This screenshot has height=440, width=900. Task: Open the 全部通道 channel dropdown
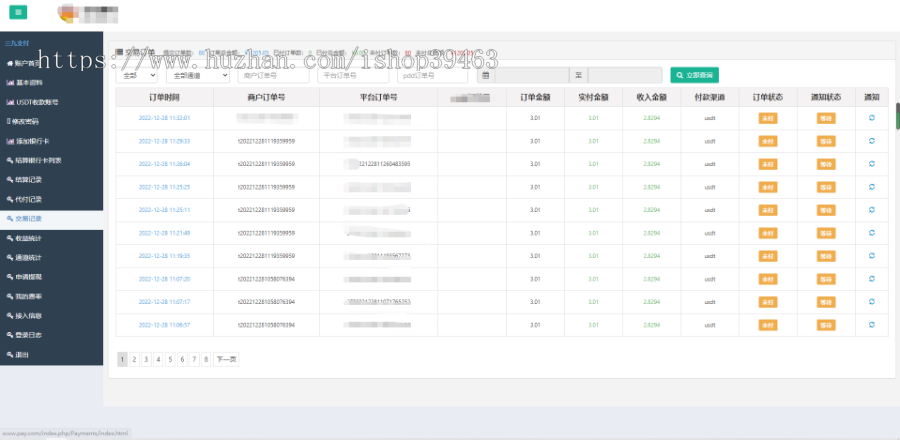(198, 75)
